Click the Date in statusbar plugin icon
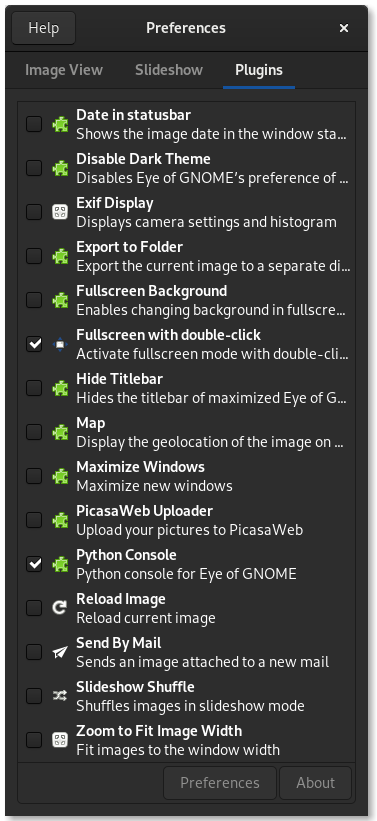Viewport: 377px width, 821px height. point(60,124)
